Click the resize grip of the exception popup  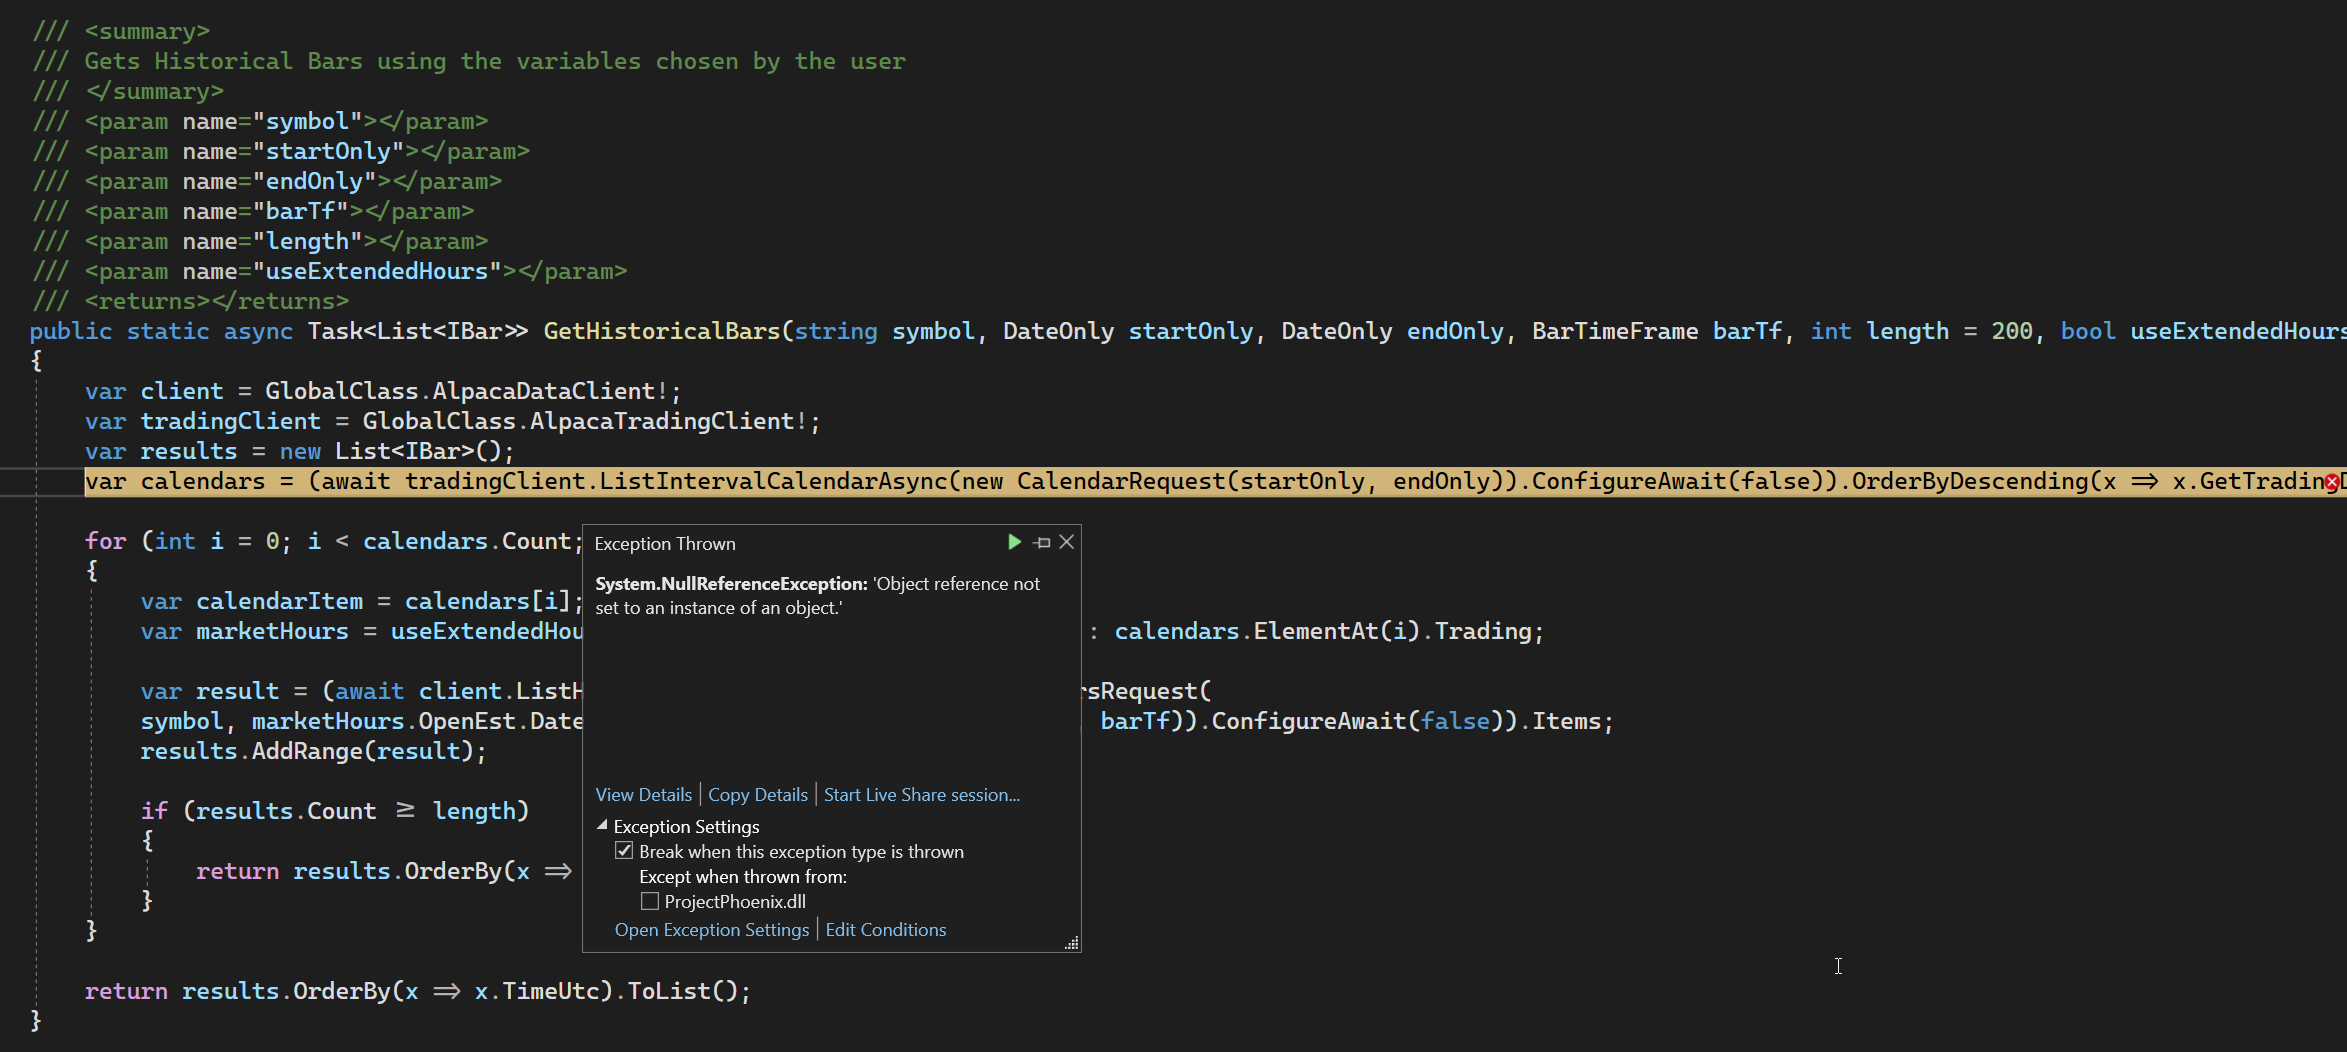pos(1071,944)
